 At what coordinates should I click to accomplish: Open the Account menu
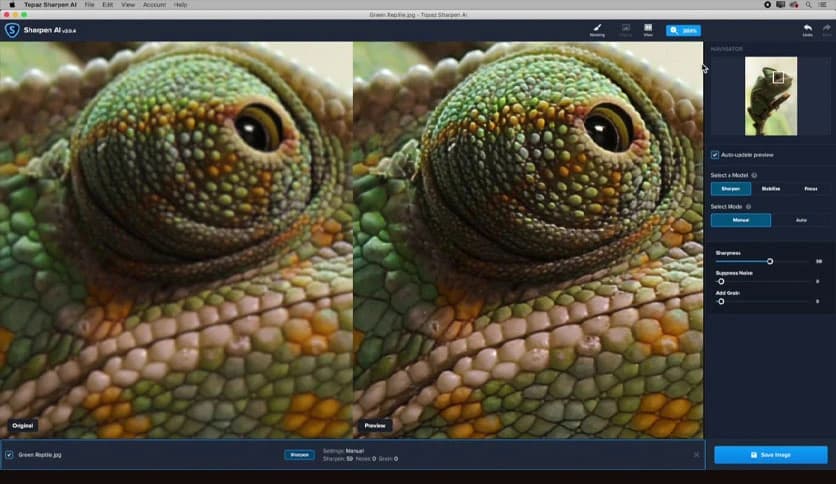154,5
